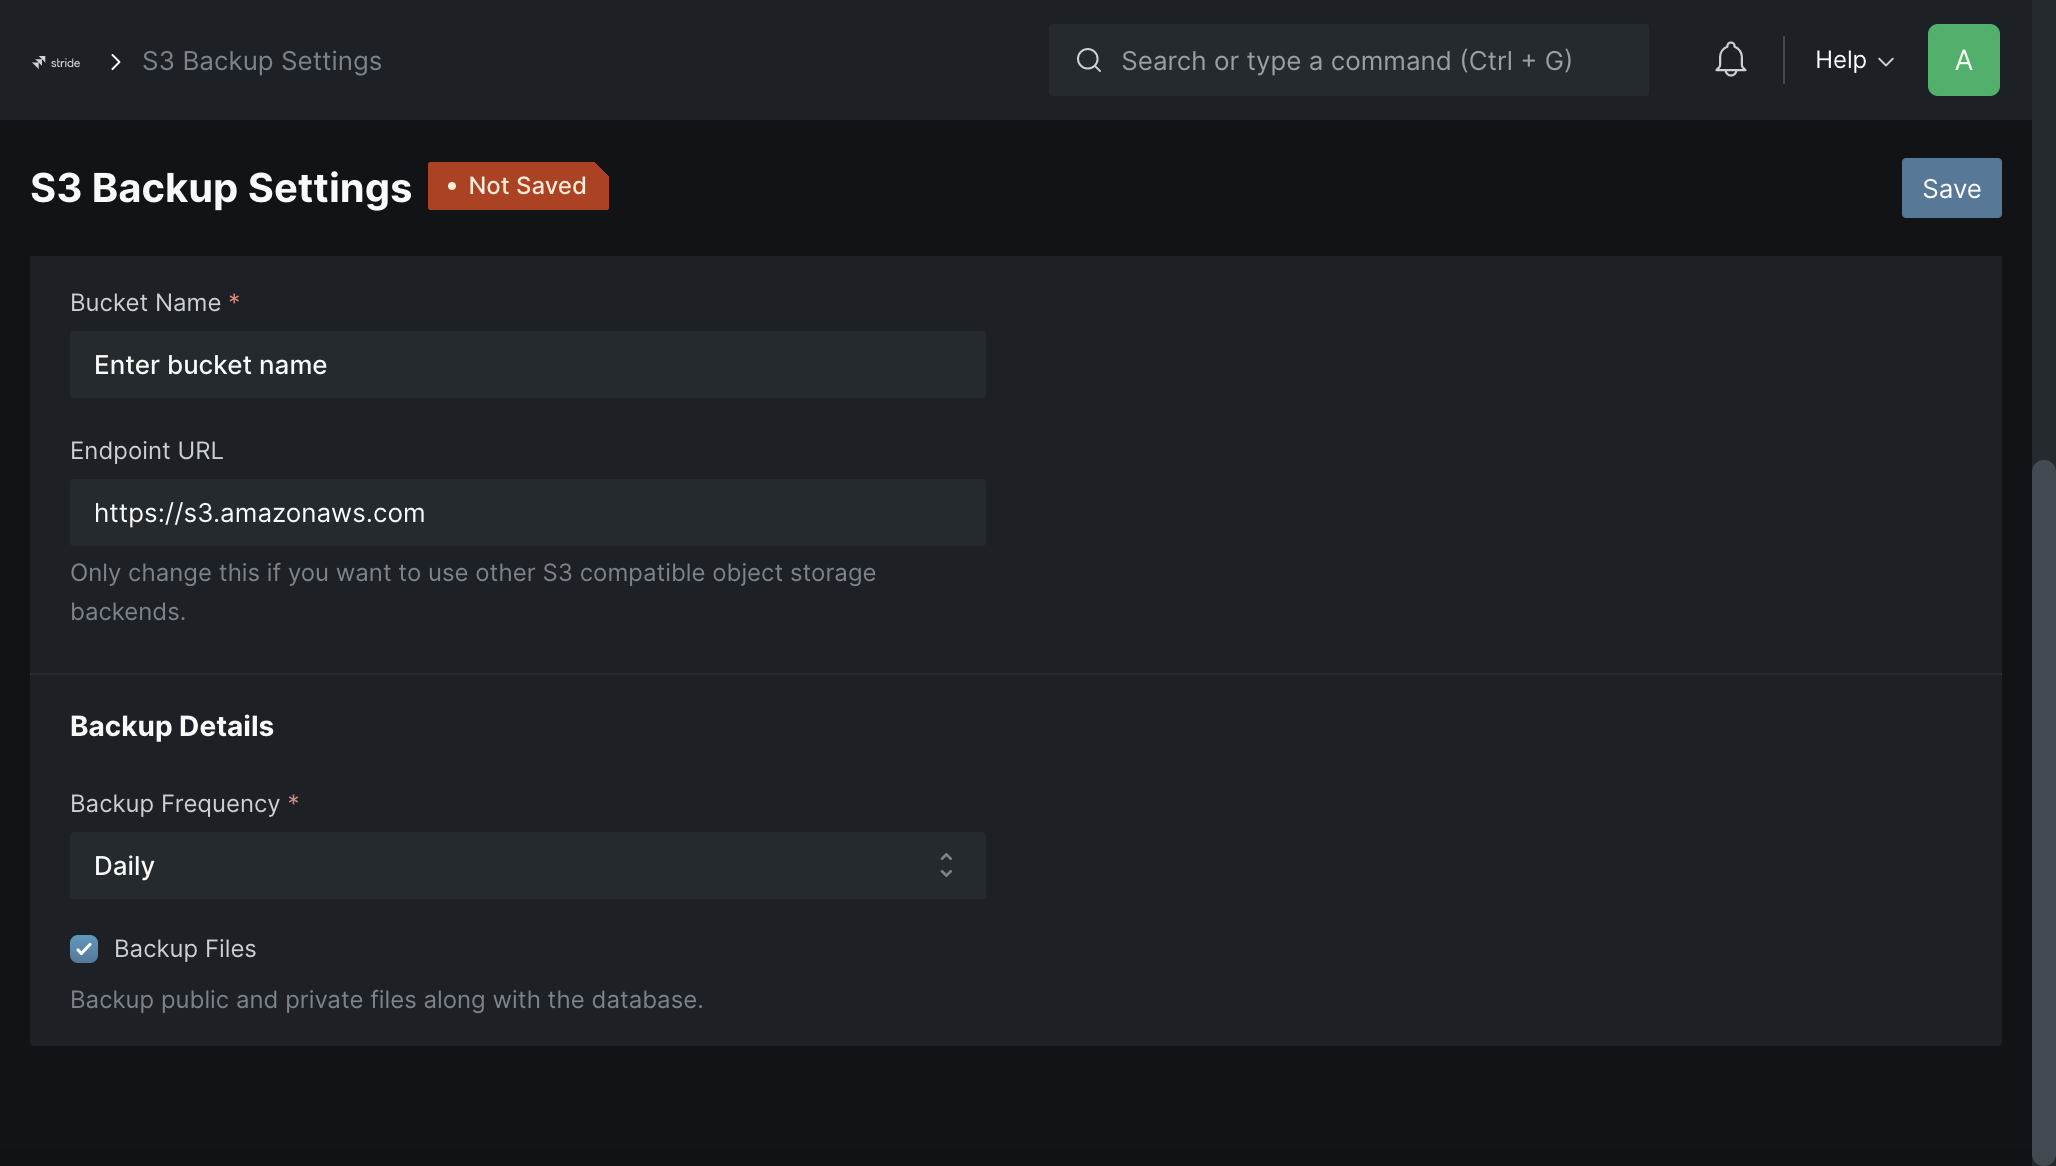This screenshot has height=1166, width=2056.
Task: Open notifications bell icon
Action: 1730,60
